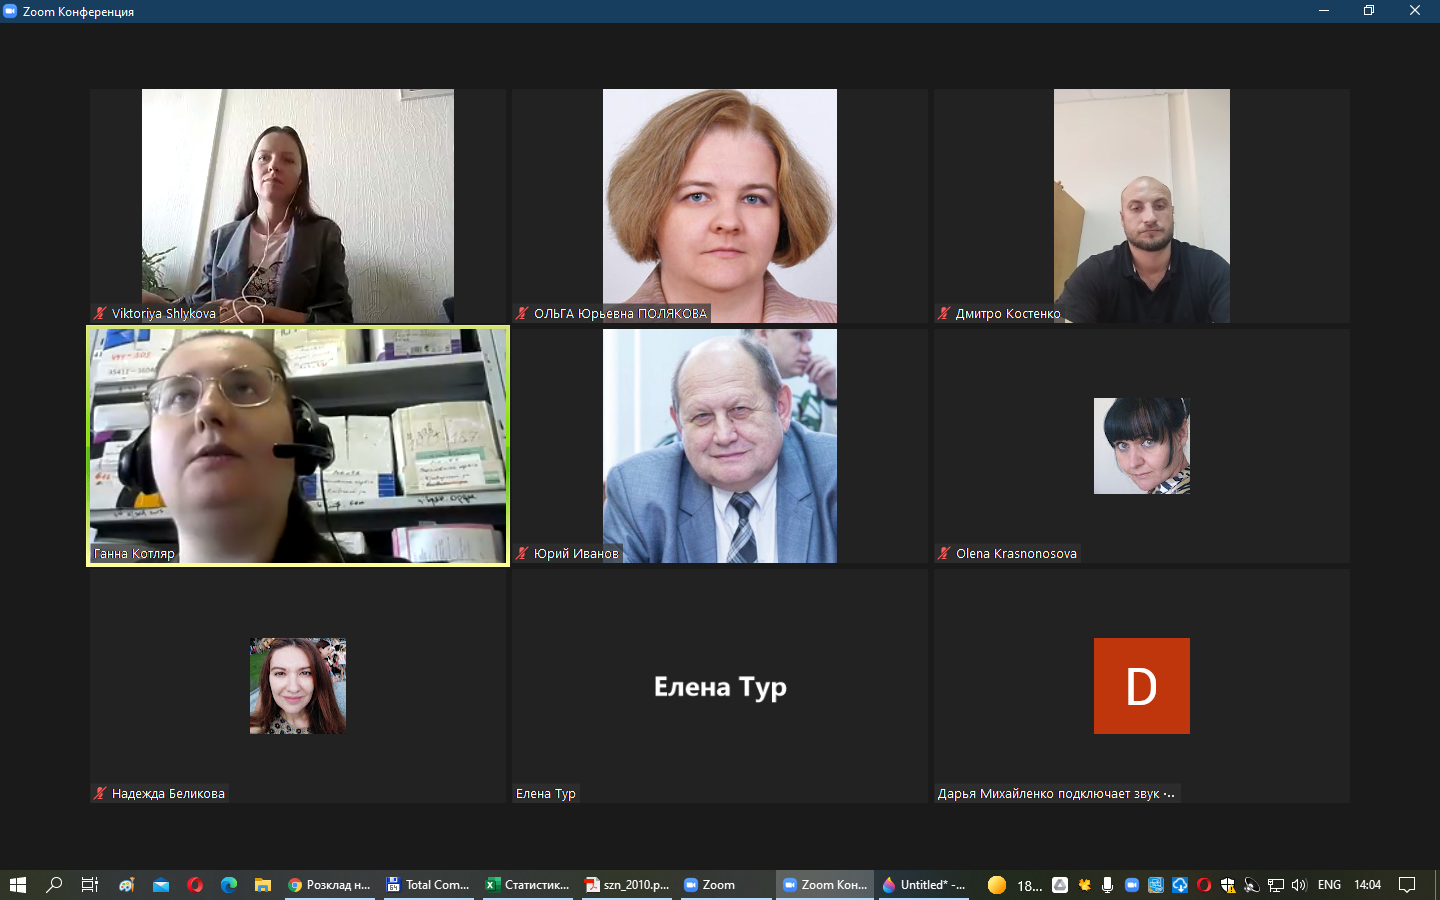The height and width of the screenshot is (900, 1440).
Task: Open the volume speaker control
Action: click(x=1299, y=884)
